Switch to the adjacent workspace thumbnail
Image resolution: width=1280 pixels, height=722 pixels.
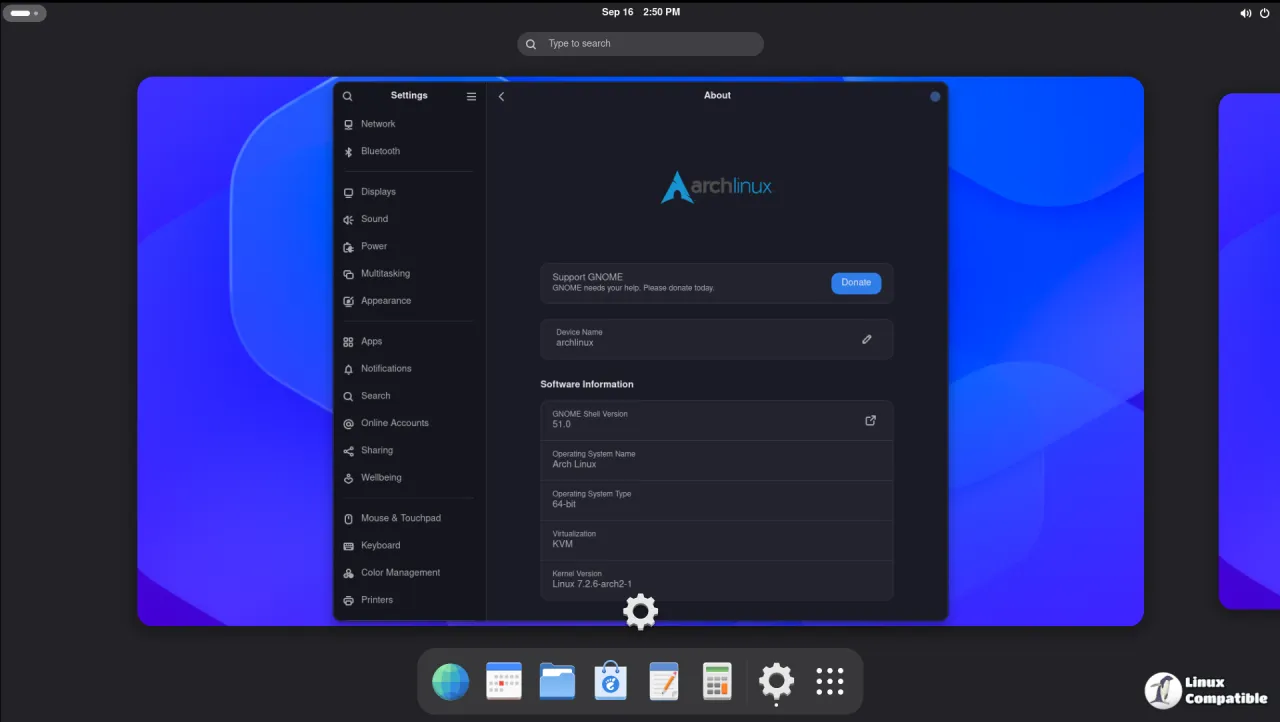[1249, 350]
